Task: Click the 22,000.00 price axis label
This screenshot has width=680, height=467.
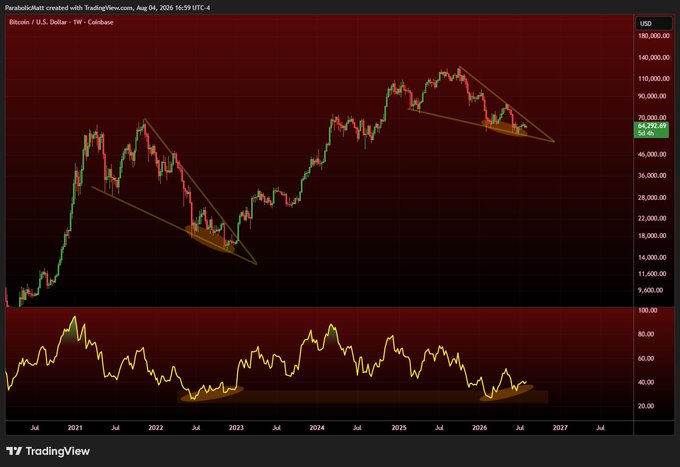Action: click(652, 218)
